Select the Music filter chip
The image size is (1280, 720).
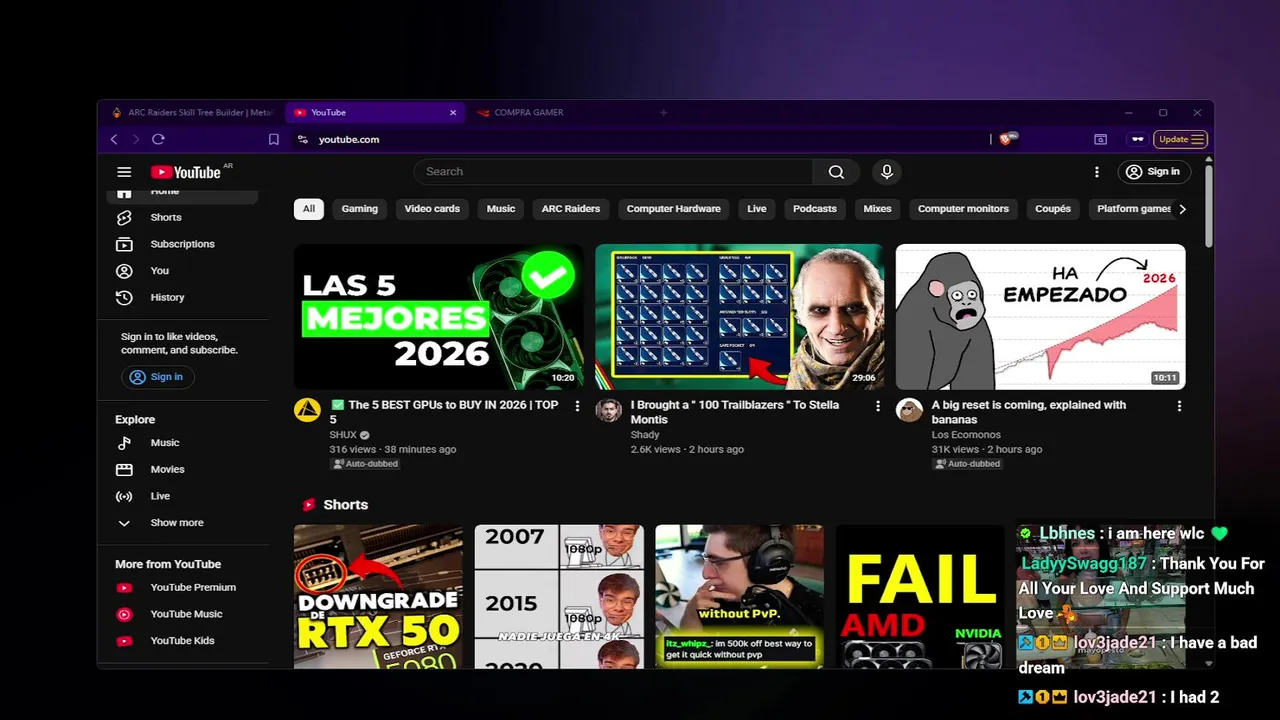pyautogui.click(x=501, y=209)
